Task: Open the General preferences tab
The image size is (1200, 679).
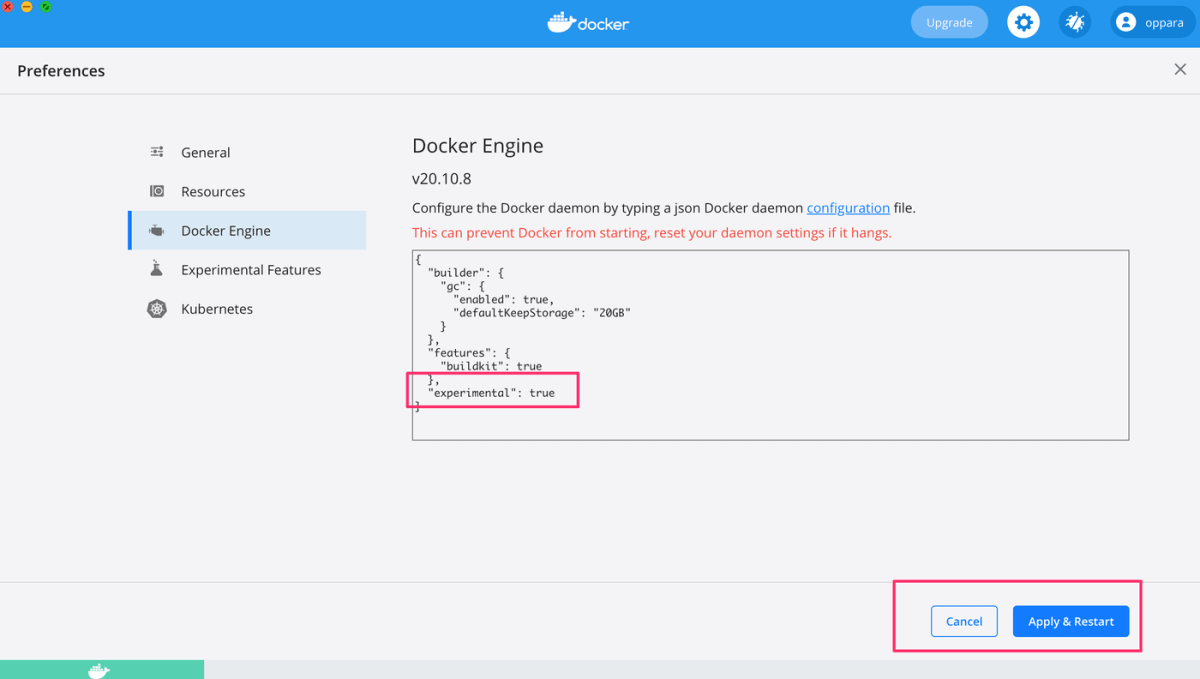Action: tap(247, 152)
